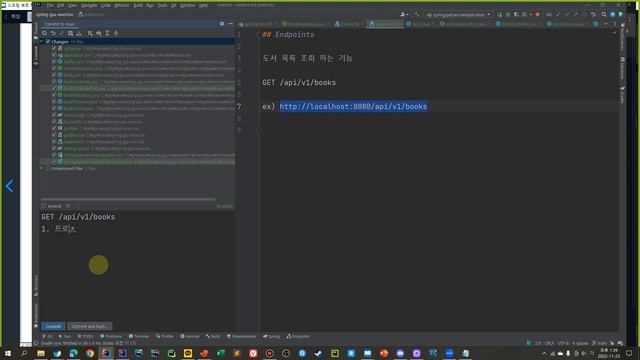Screen dimensions: 640x360
Task: Click the Debug icon in main toolbar
Action: click(x=508, y=14)
